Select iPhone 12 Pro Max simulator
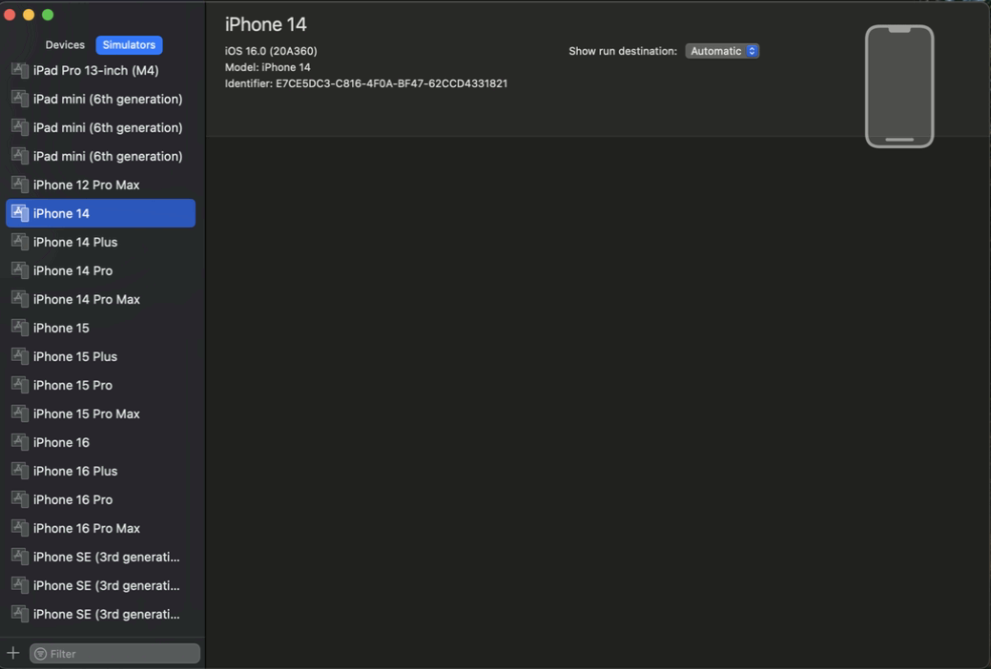The image size is (991, 669). pos(101,185)
